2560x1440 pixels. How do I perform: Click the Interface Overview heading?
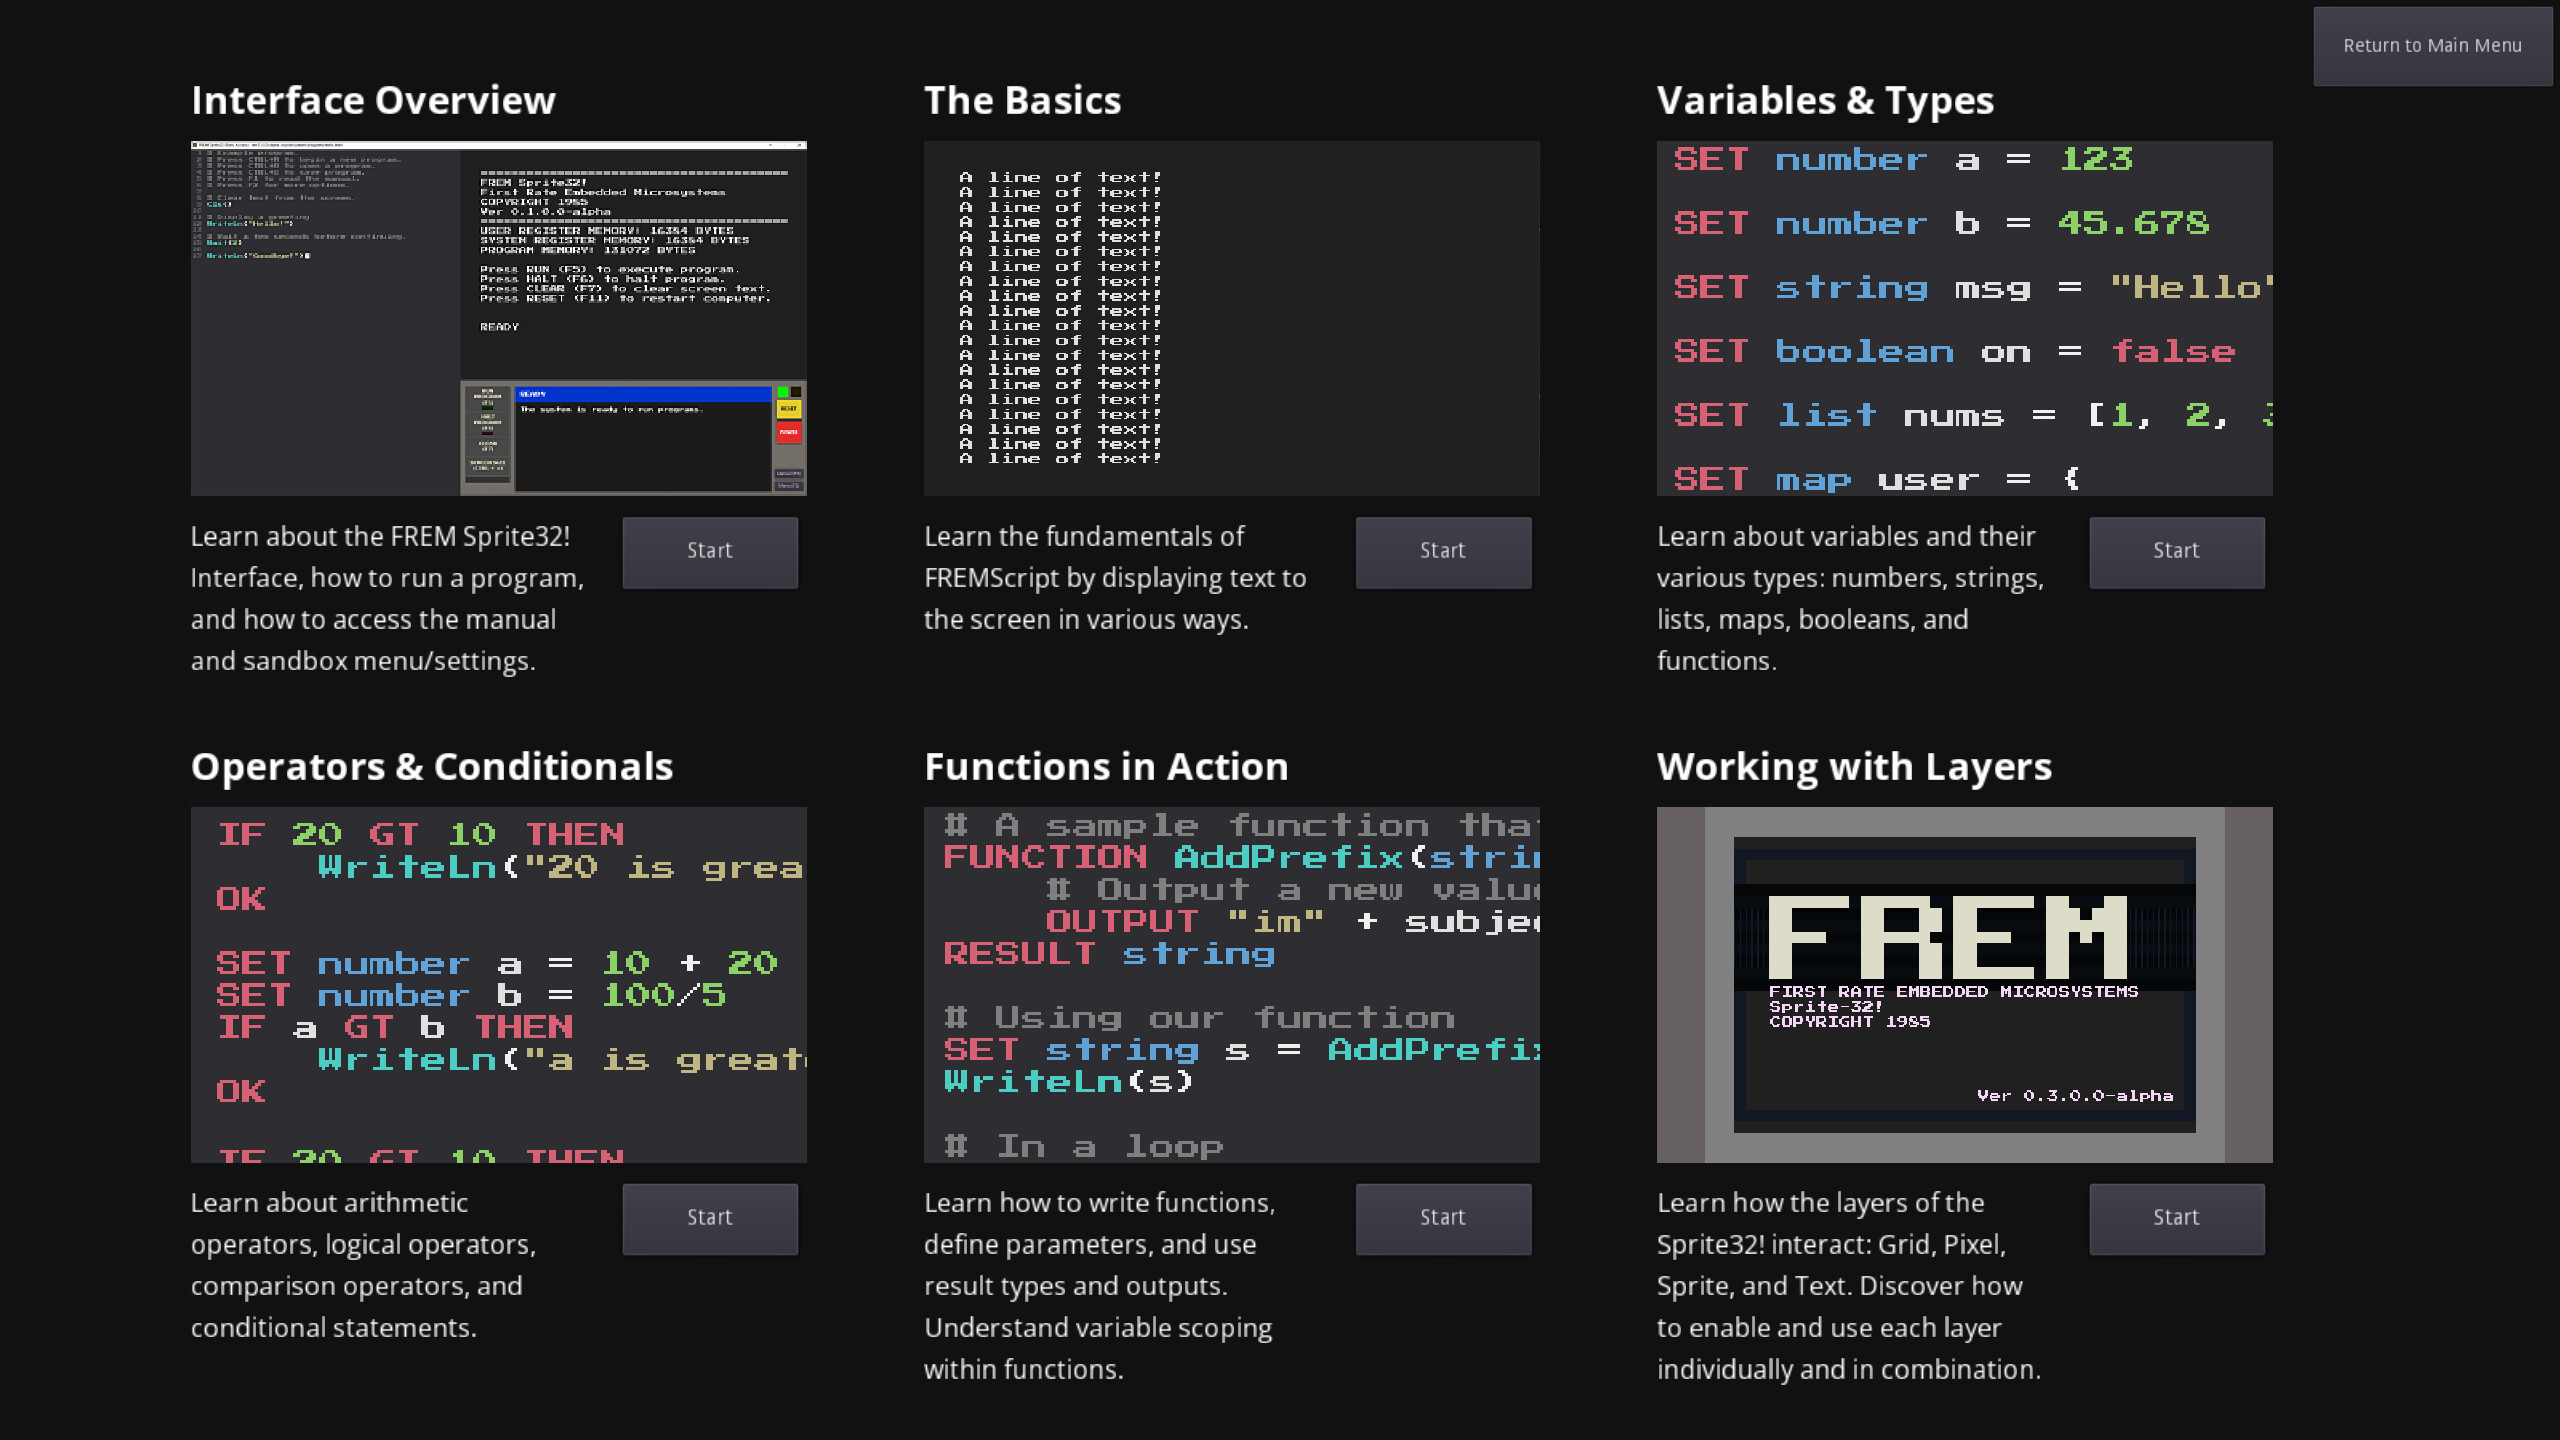click(x=373, y=100)
